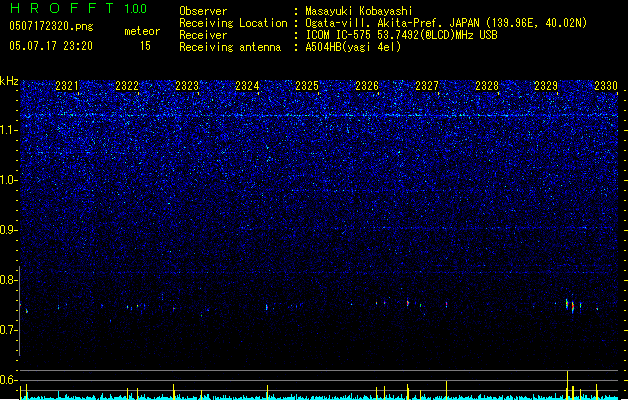Click the tallest yellow power spike near 2329
Image resolution: width=629 pixels, height=400 pixels.
(x=567, y=384)
